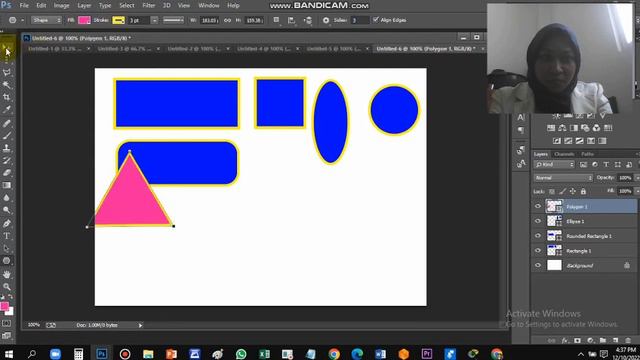Open the Filter menu
The width and height of the screenshot is (640, 360).
(x=149, y=6)
